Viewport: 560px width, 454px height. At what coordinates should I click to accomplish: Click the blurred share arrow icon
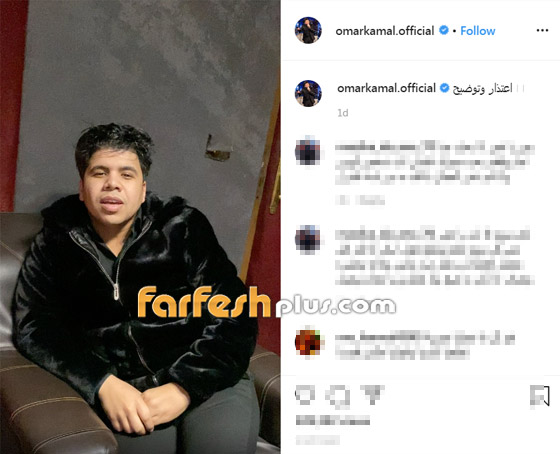[x=372, y=394]
